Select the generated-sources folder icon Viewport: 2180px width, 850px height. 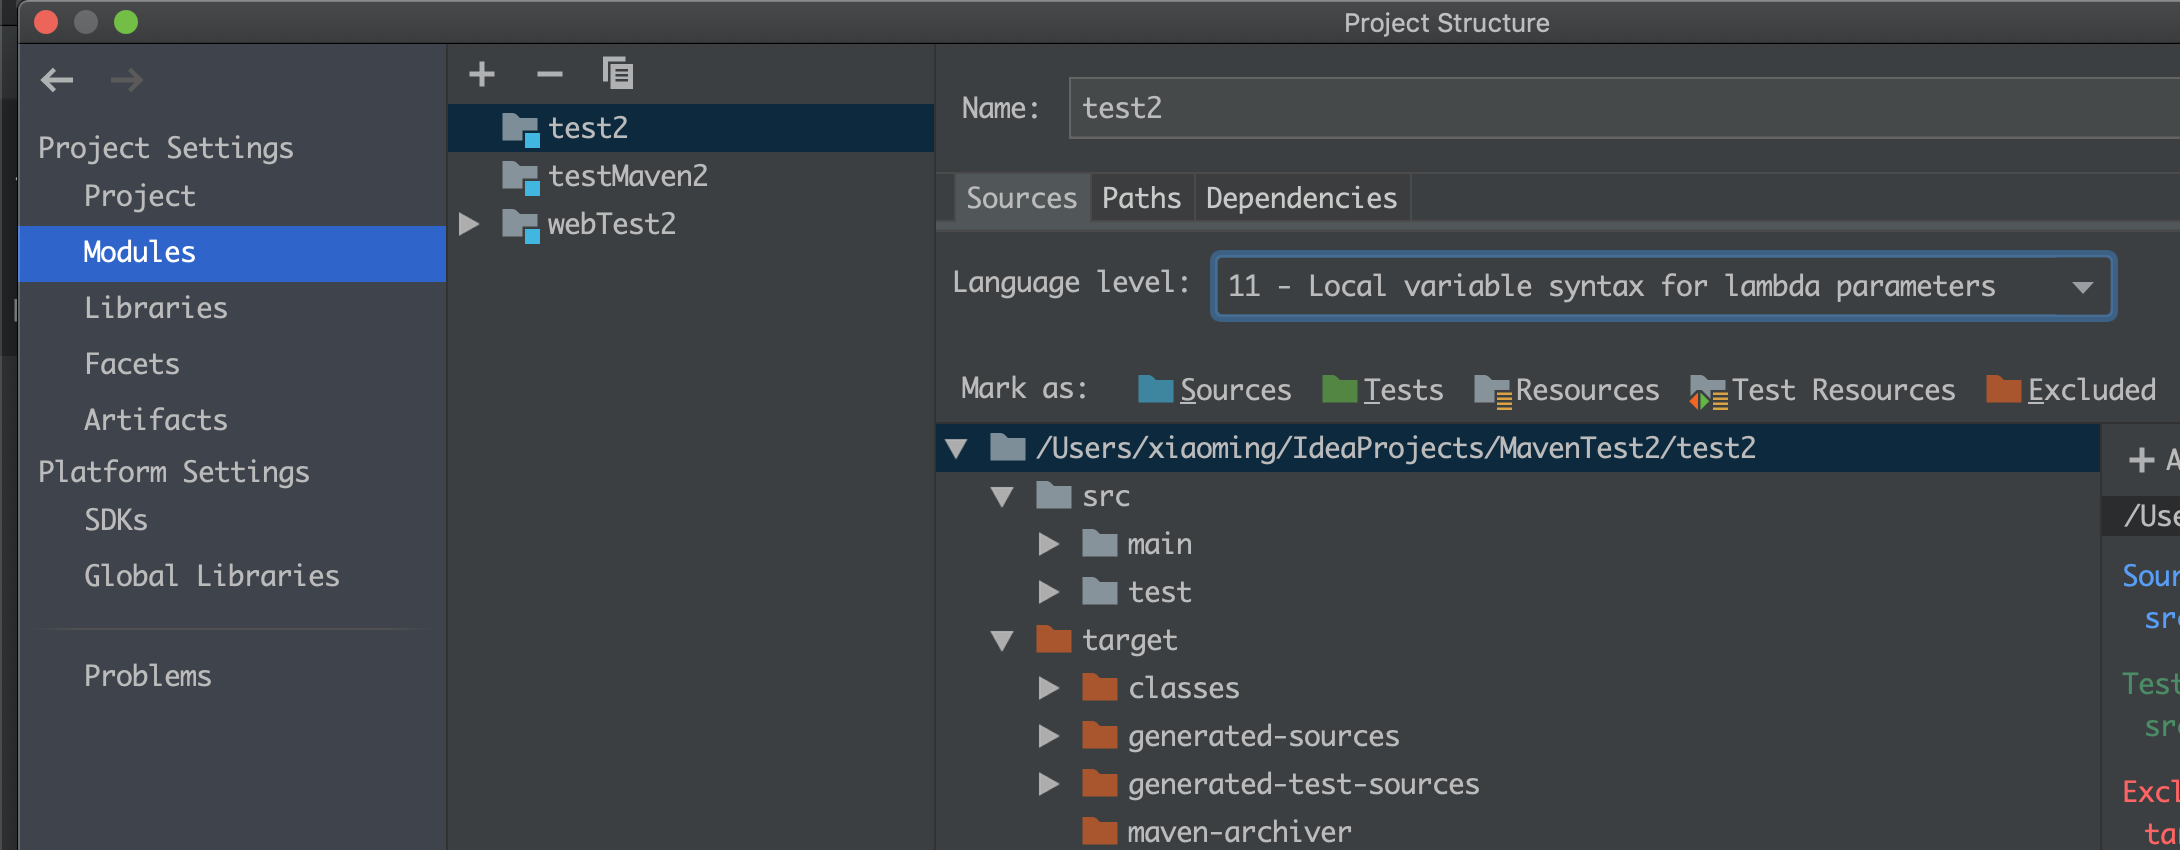(x=1100, y=735)
